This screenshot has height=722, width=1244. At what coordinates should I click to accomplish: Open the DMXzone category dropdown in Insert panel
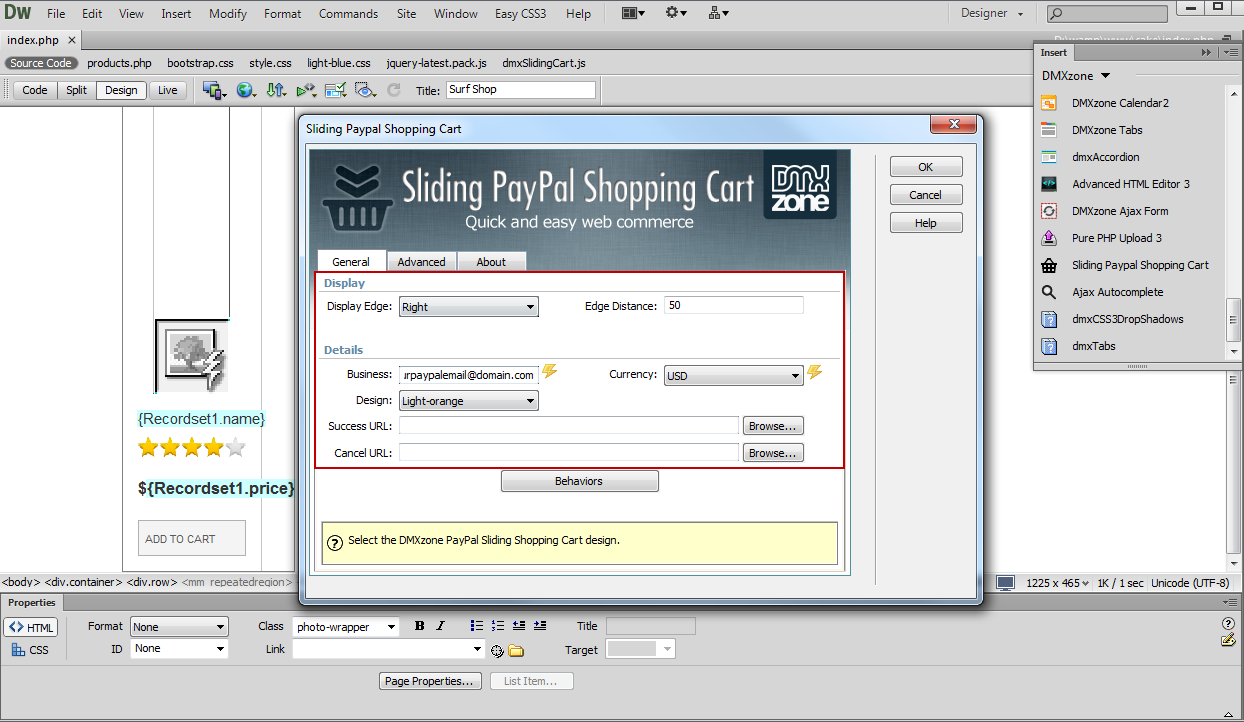pos(1076,76)
